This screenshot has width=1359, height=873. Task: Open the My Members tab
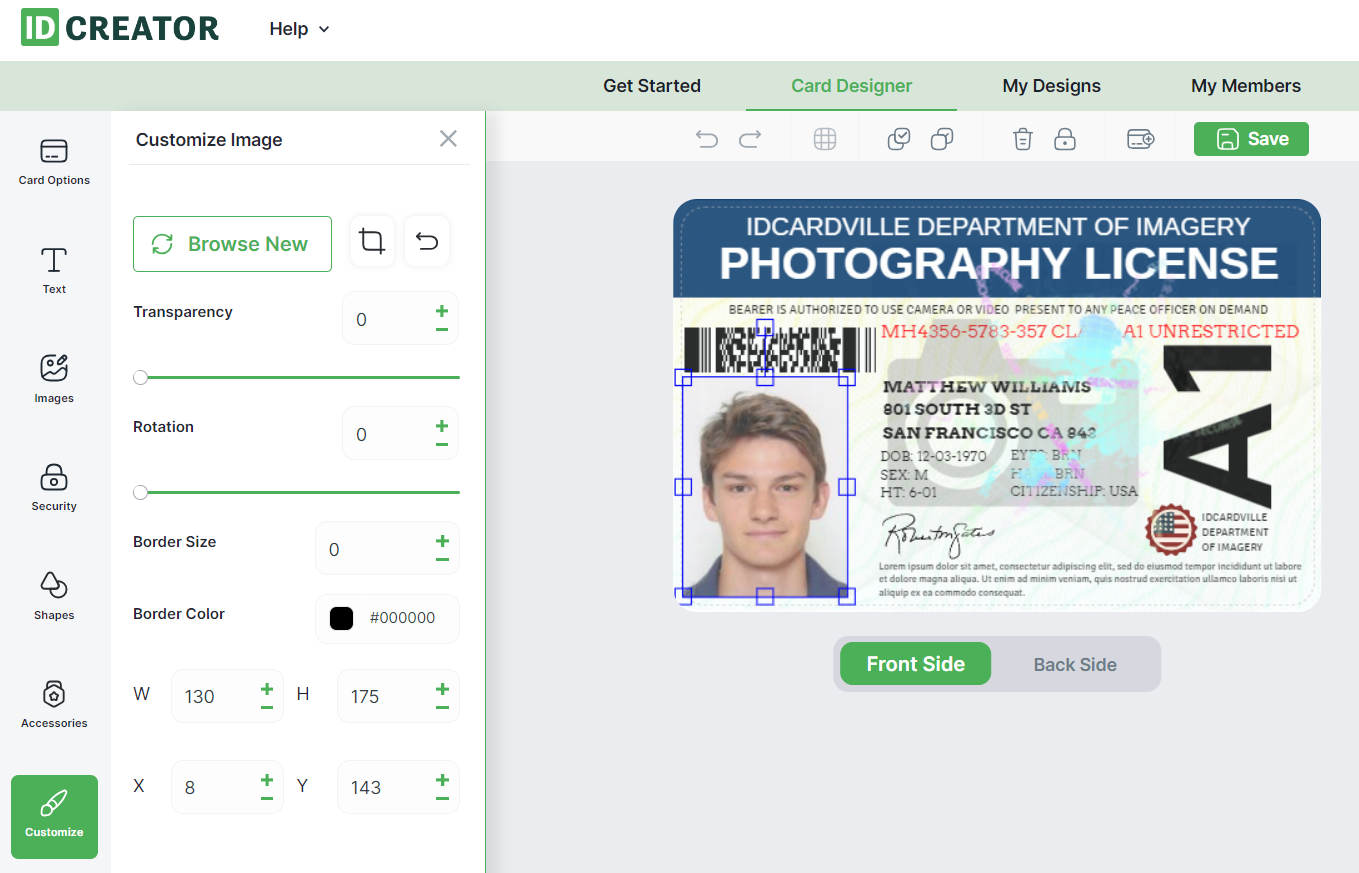tap(1246, 86)
